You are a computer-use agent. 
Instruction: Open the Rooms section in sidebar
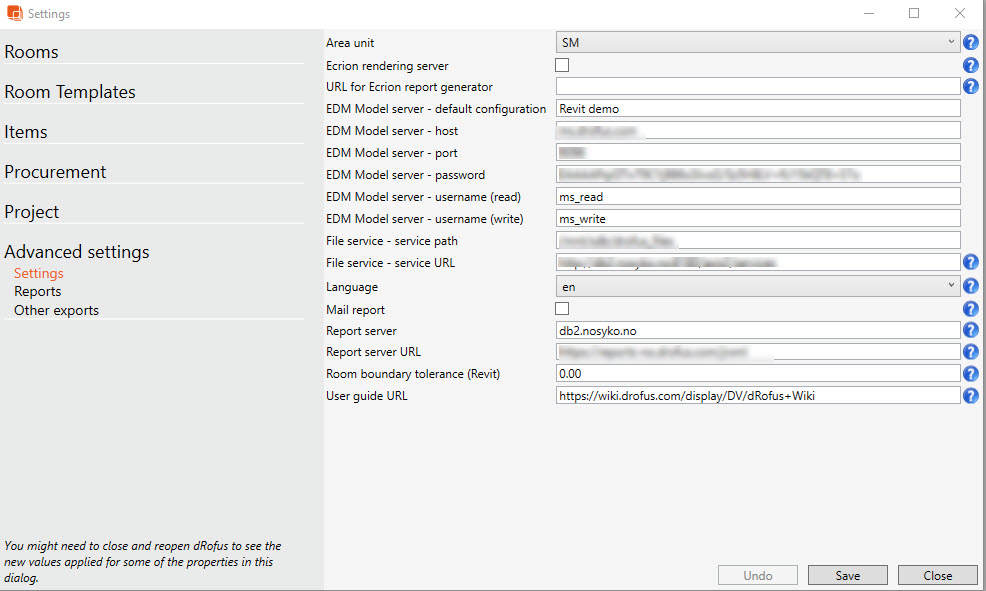click(x=32, y=52)
